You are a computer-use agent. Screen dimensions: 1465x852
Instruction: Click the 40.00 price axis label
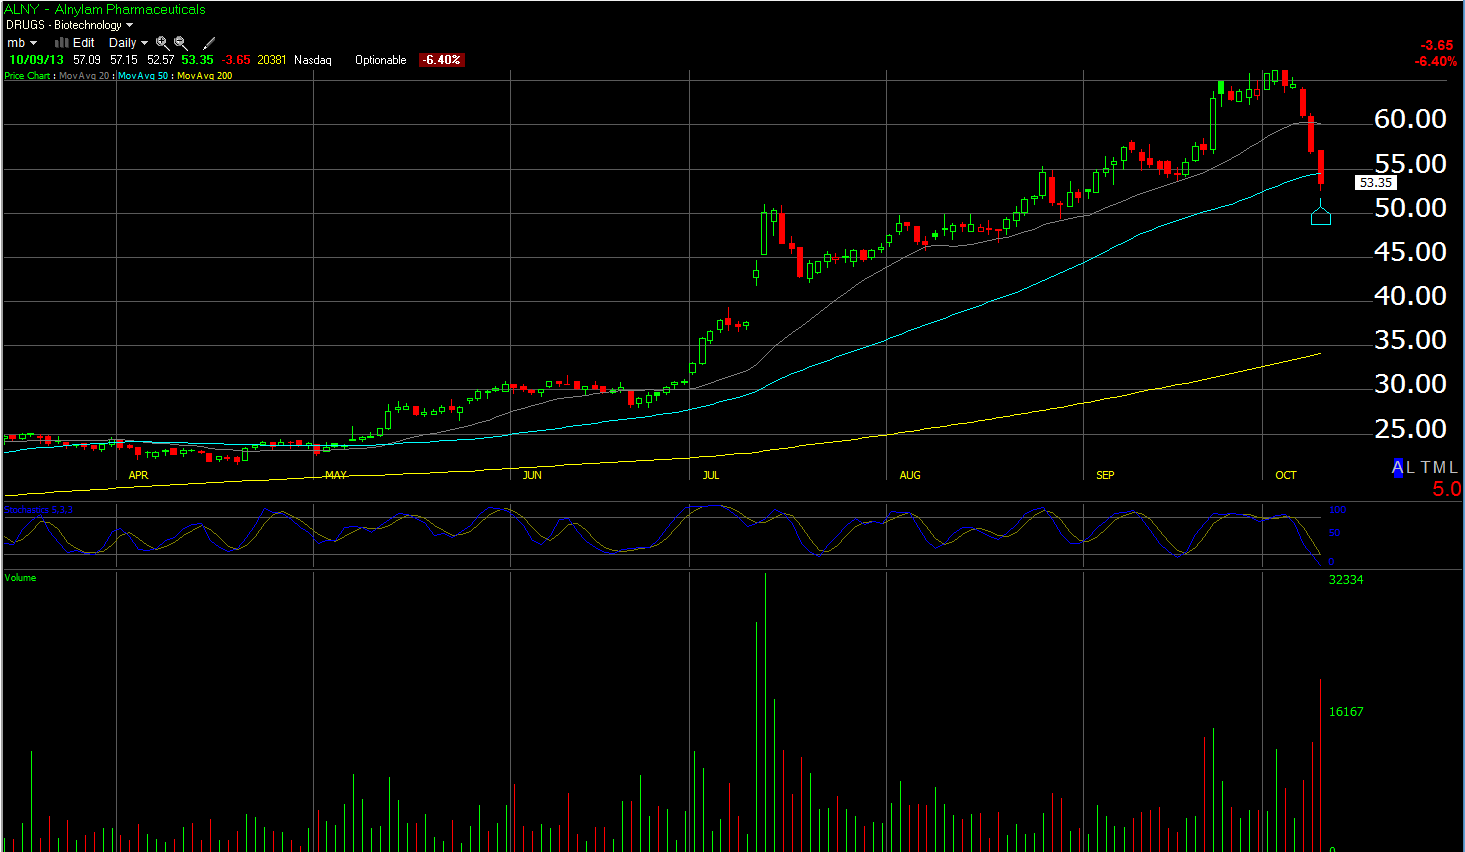coord(1410,296)
